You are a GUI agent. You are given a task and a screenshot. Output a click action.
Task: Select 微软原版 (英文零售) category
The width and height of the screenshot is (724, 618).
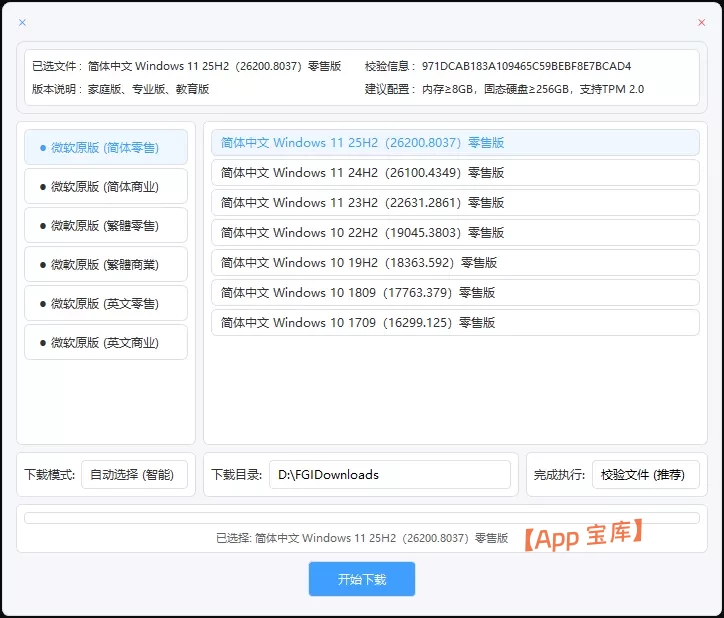coord(106,303)
